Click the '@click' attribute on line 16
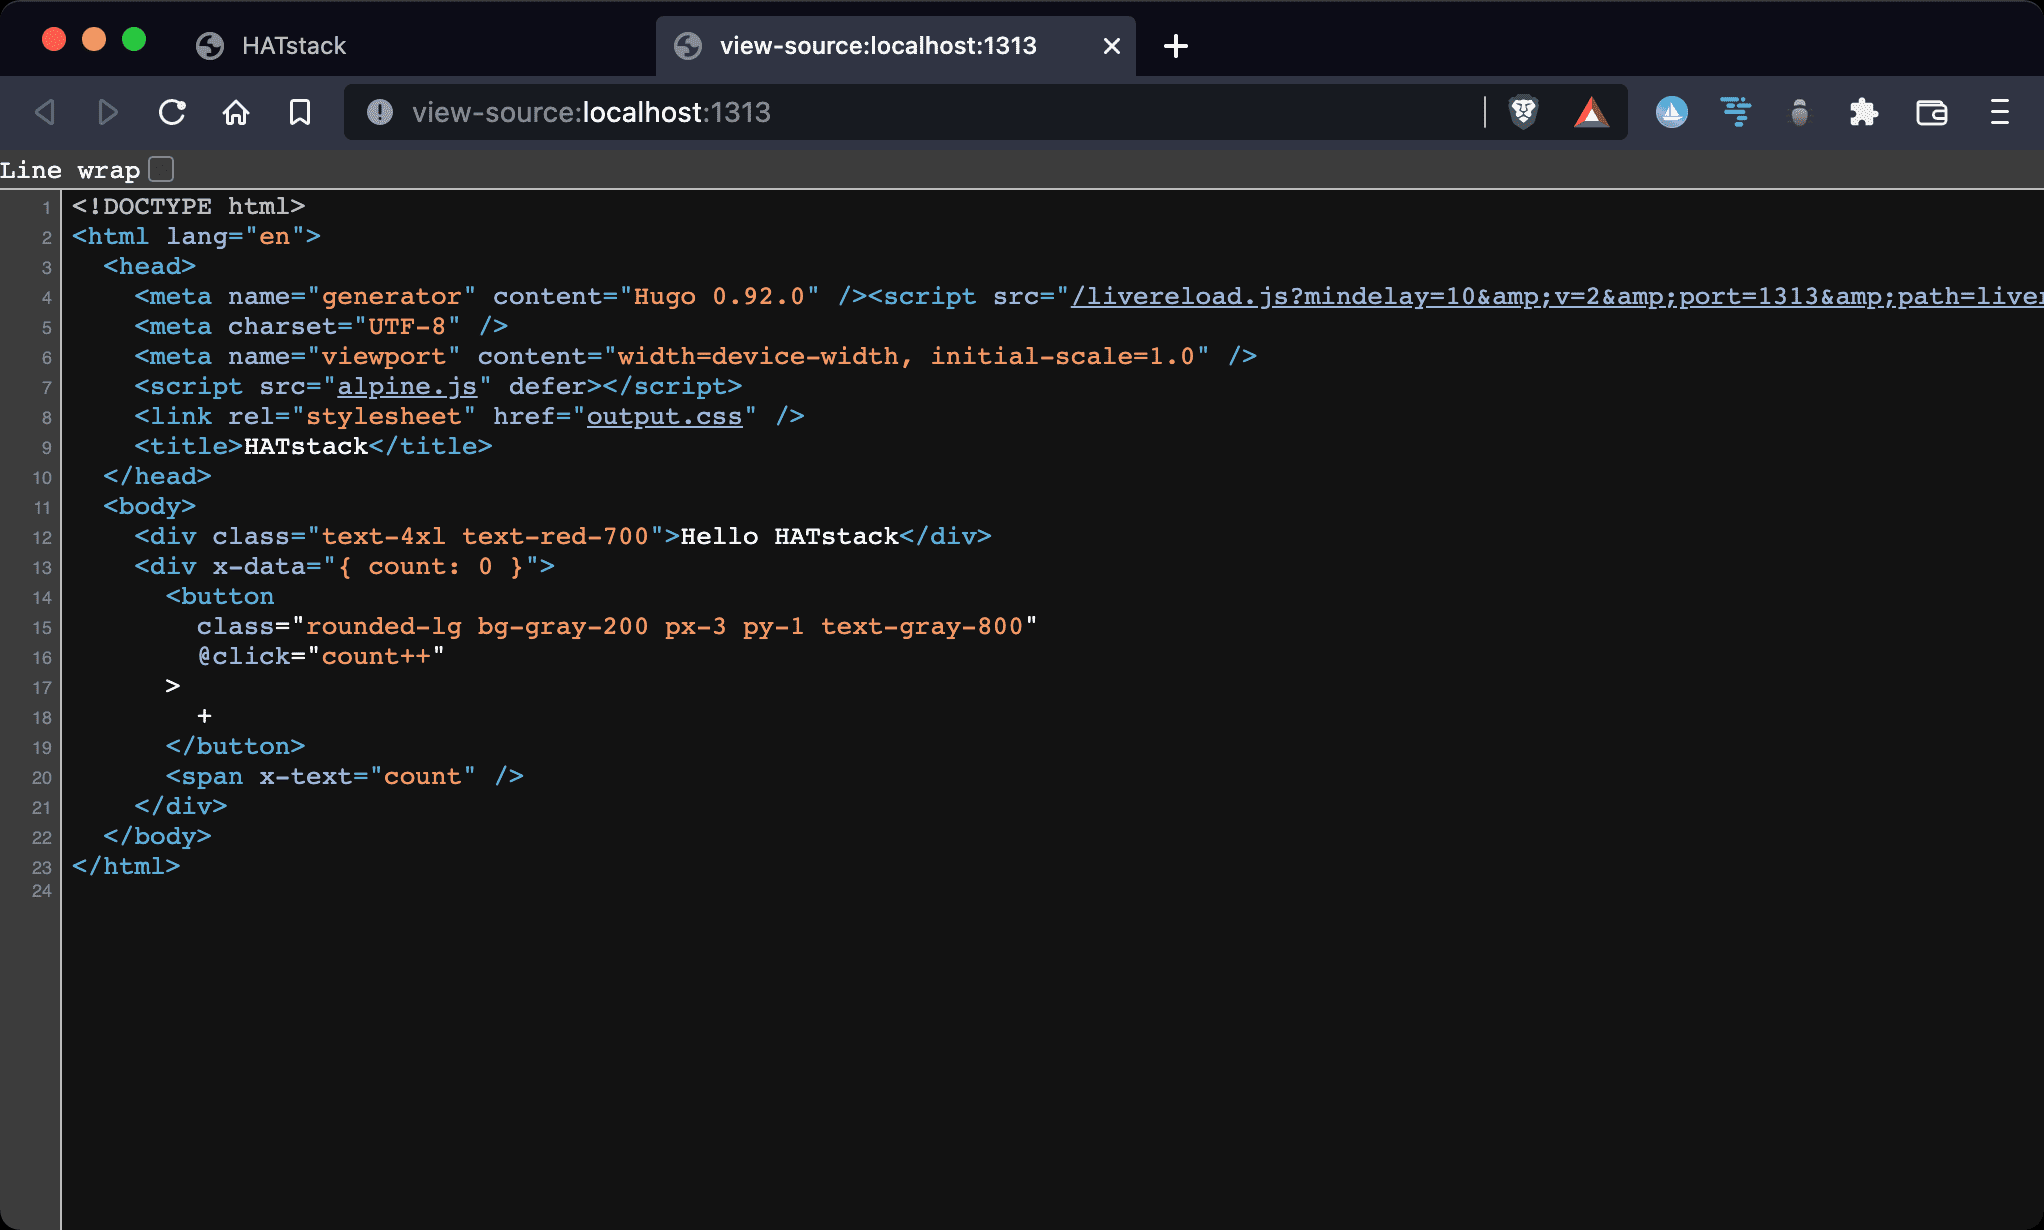2044x1230 pixels. click(x=243, y=657)
